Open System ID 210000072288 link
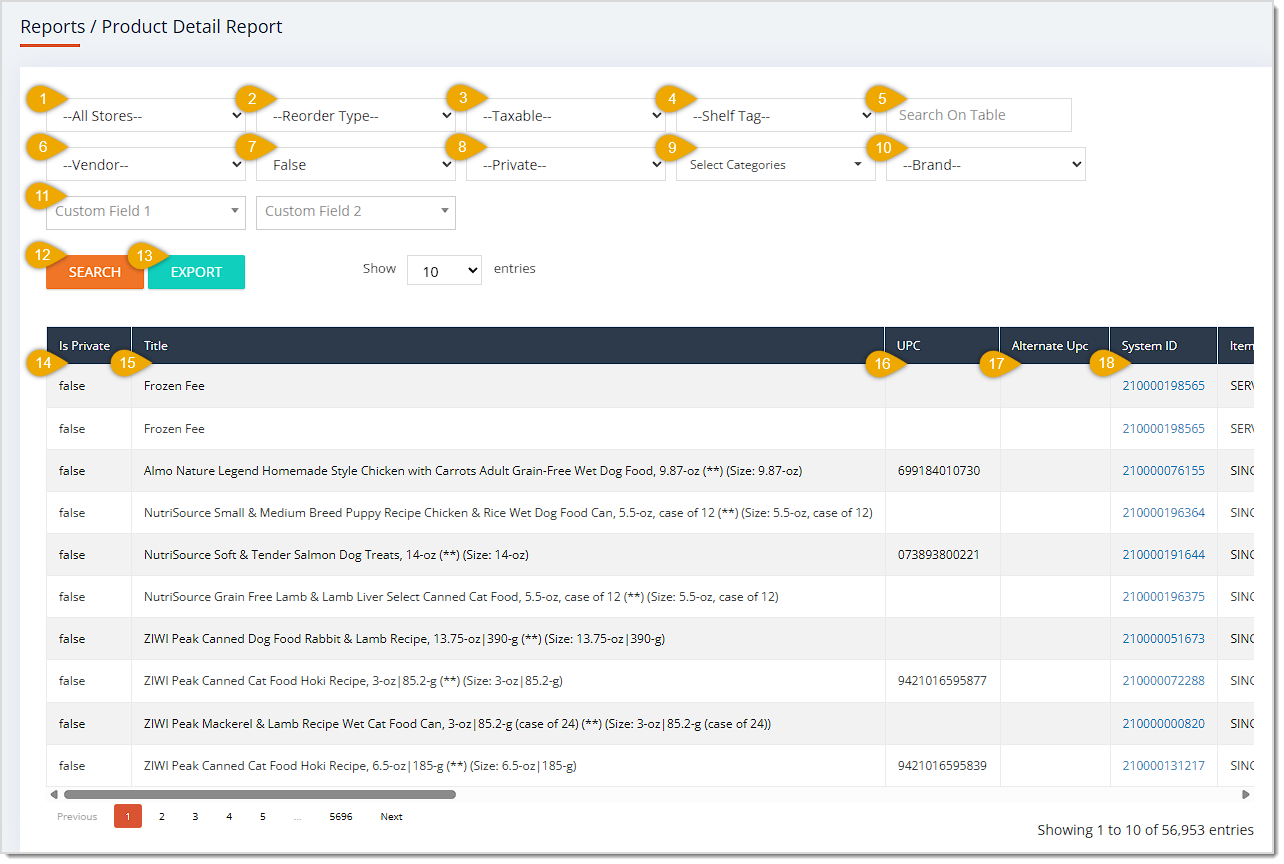The image size is (1284, 864). (x=1163, y=681)
